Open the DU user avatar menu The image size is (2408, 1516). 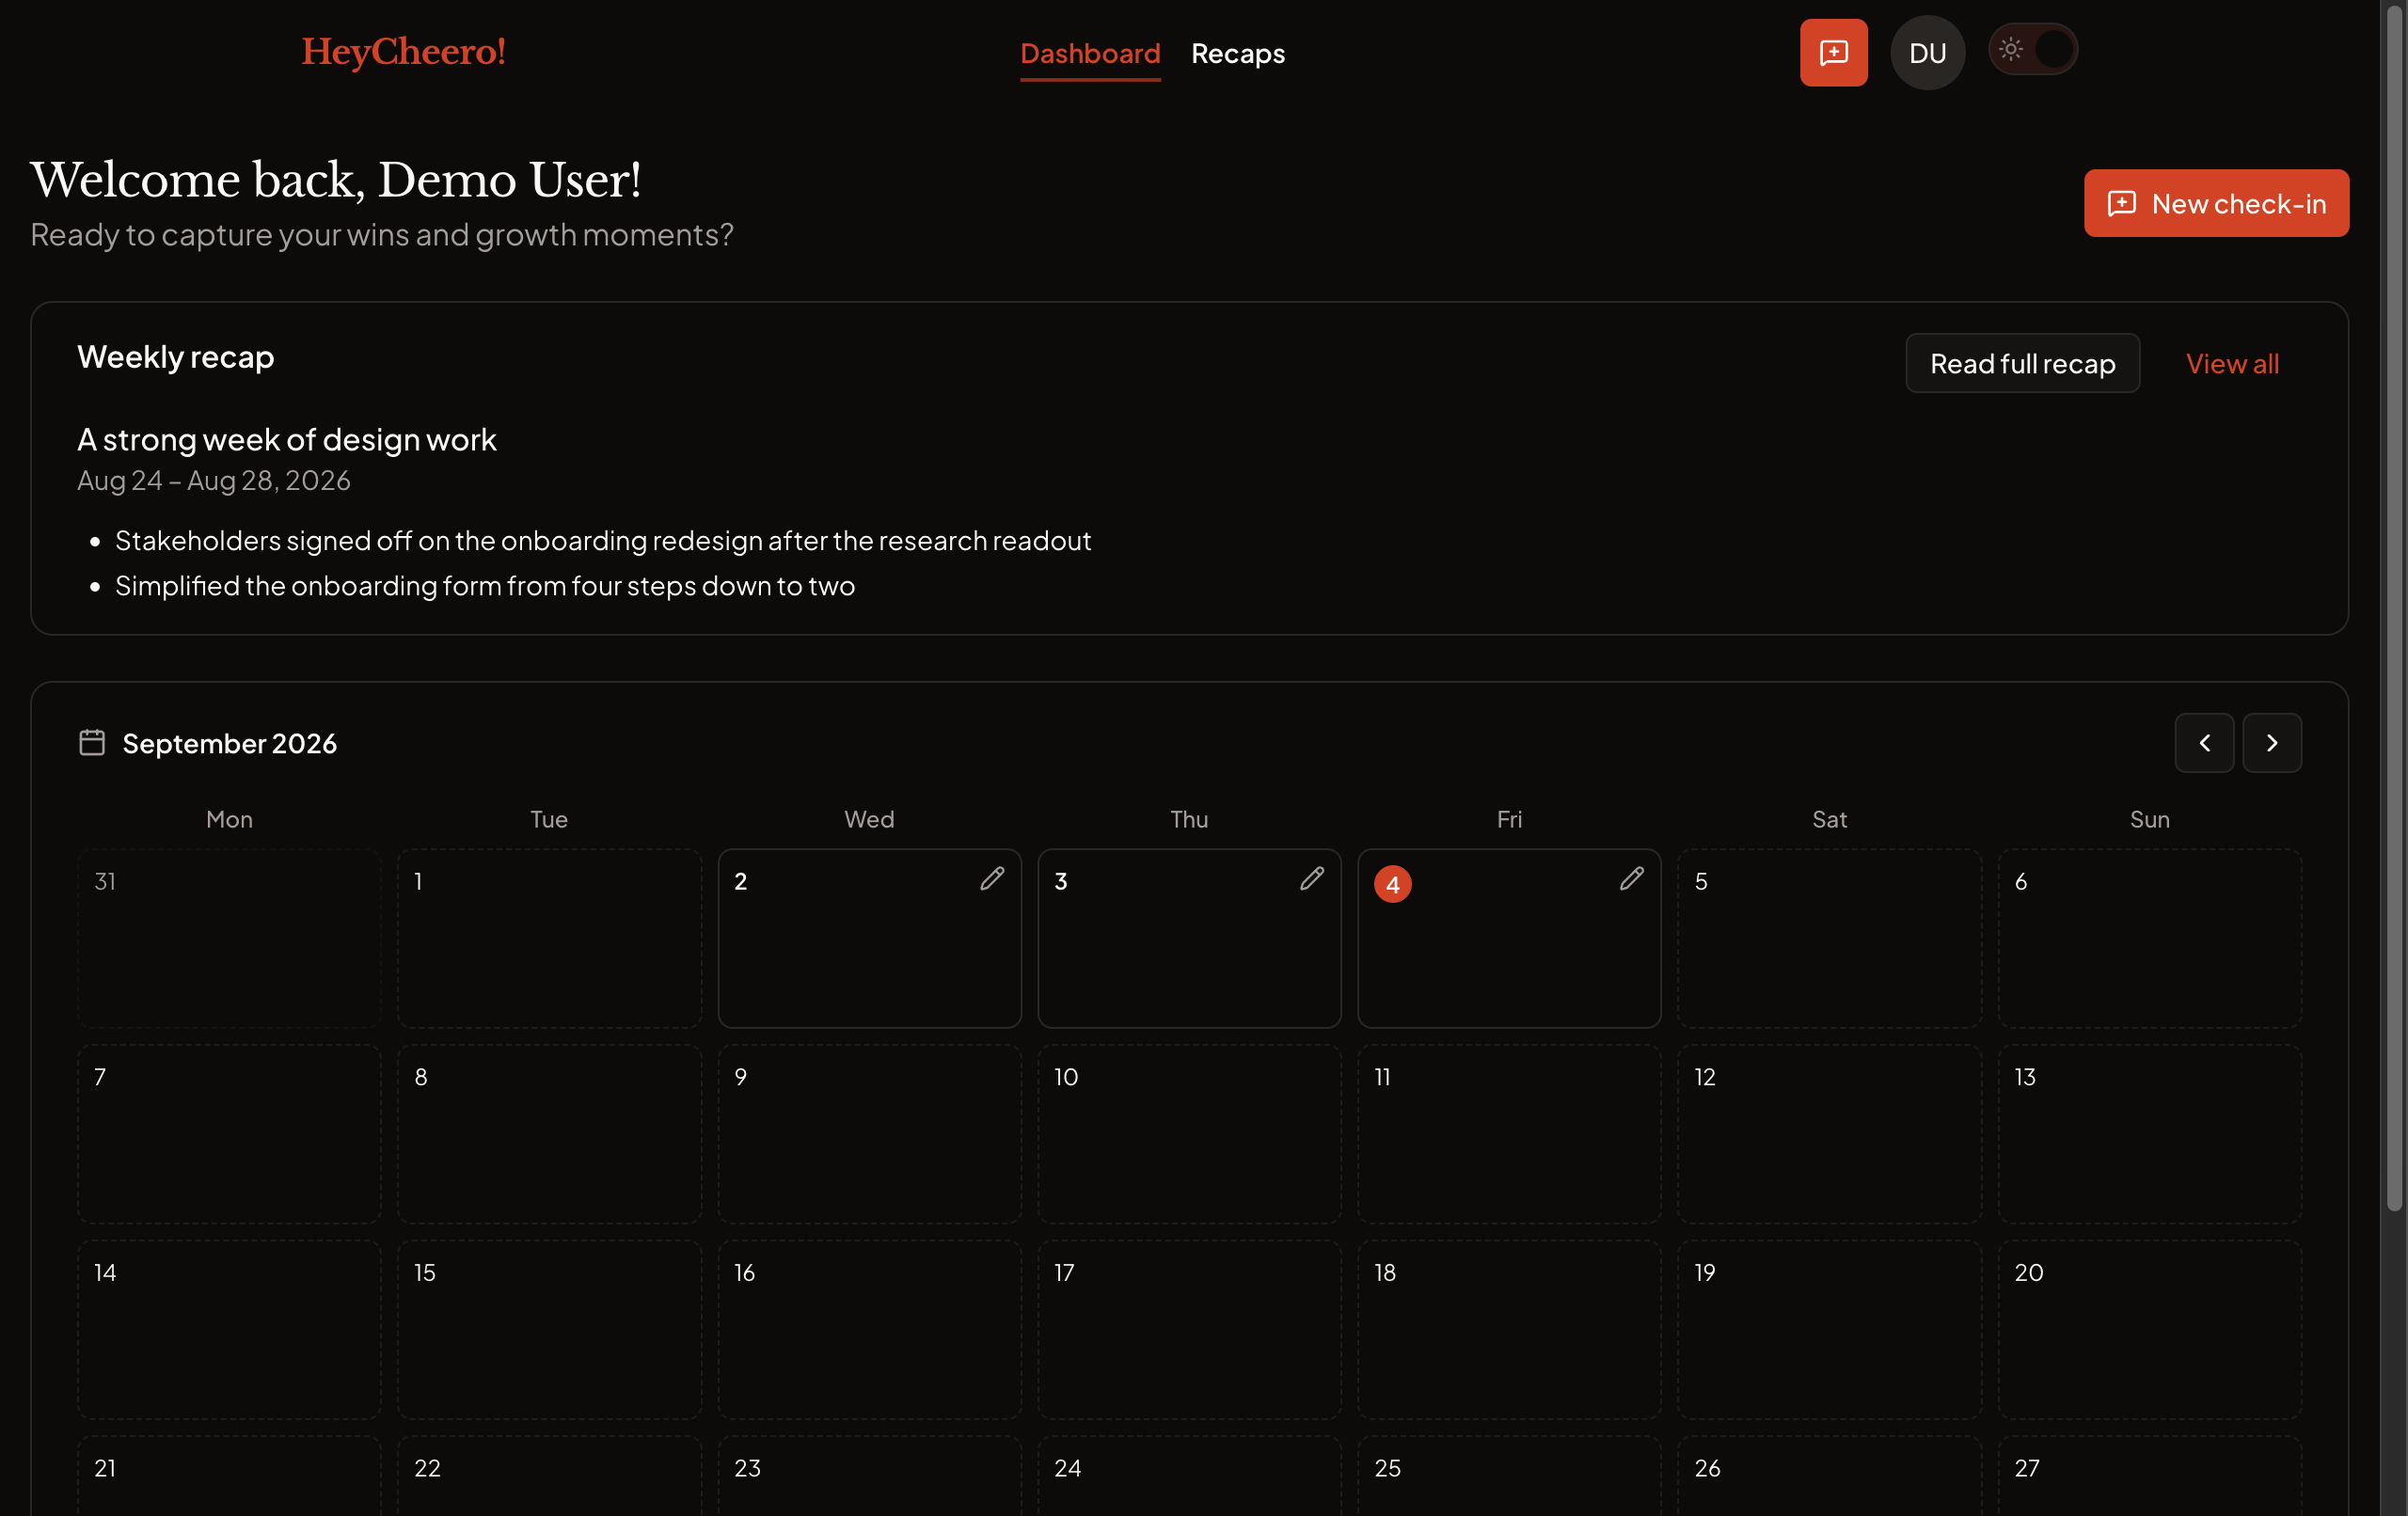(1927, 53)
